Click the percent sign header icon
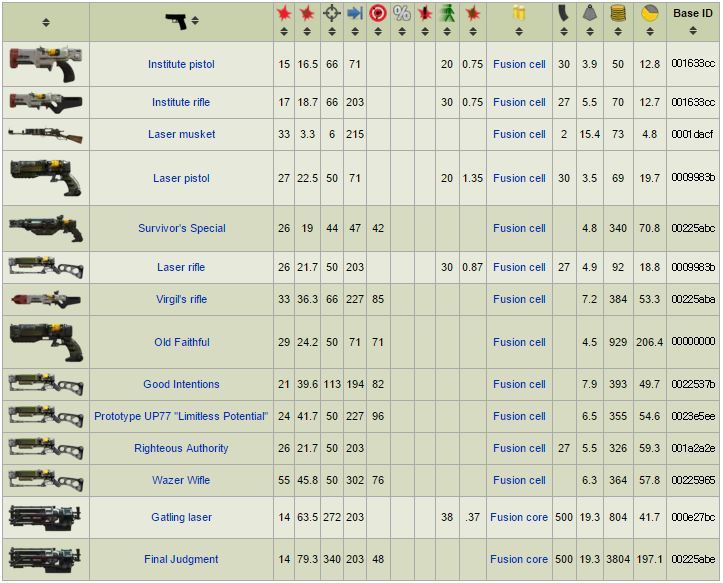The image size is (723, 583). [x=402, y=13]
